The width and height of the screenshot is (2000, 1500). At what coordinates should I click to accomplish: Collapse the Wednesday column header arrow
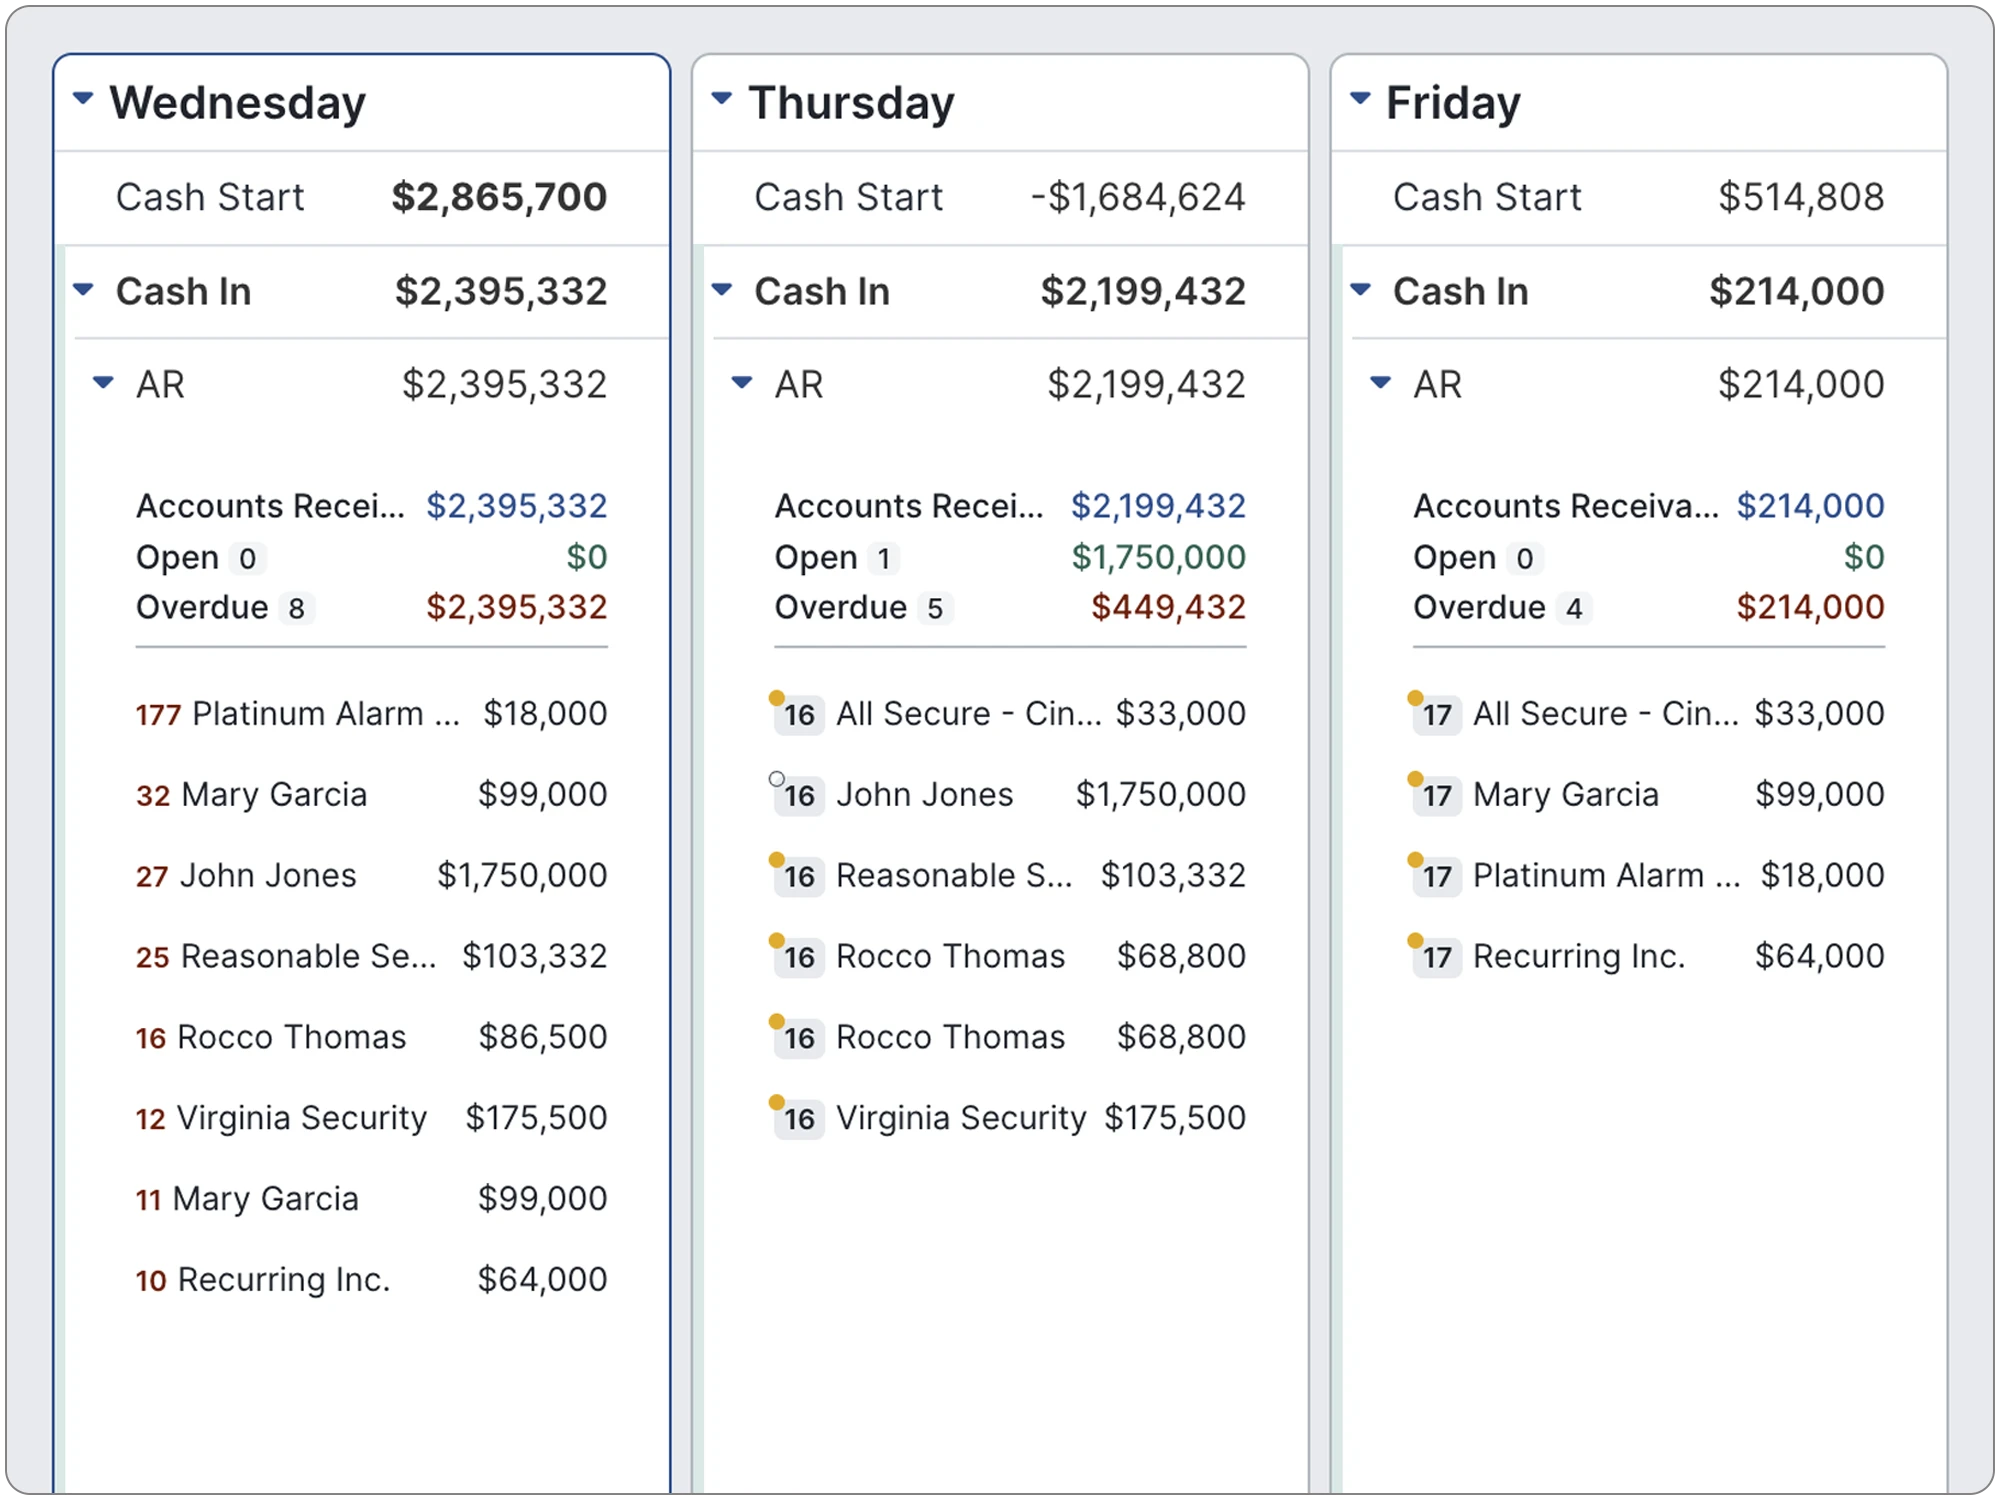83,98
